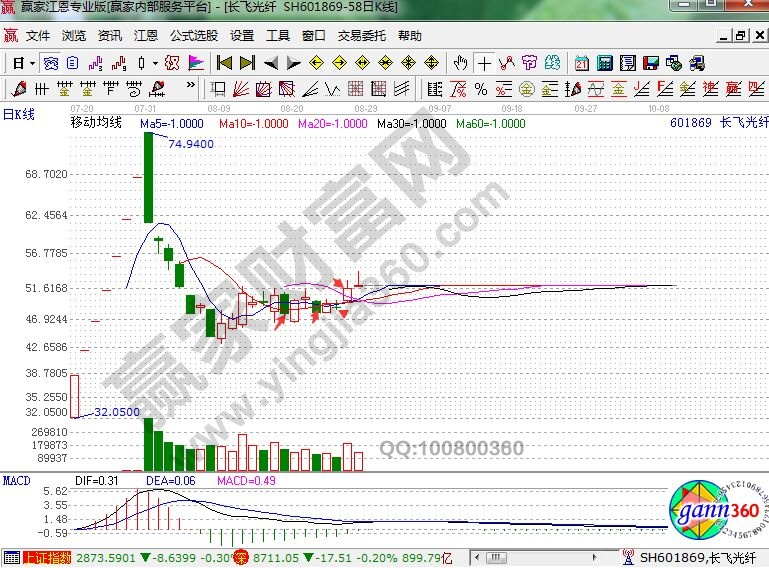
Task: Click the 上证指数 status bar label
Action: click(47, 557)
